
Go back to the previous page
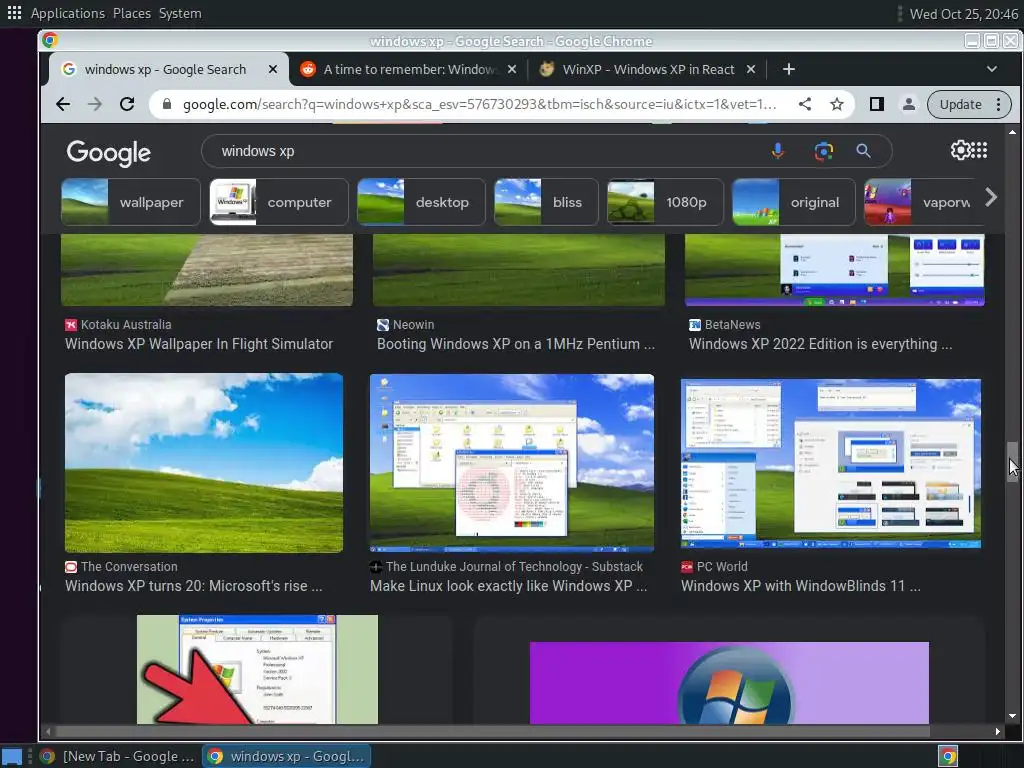pyautogui.click(x=63, y=104)
